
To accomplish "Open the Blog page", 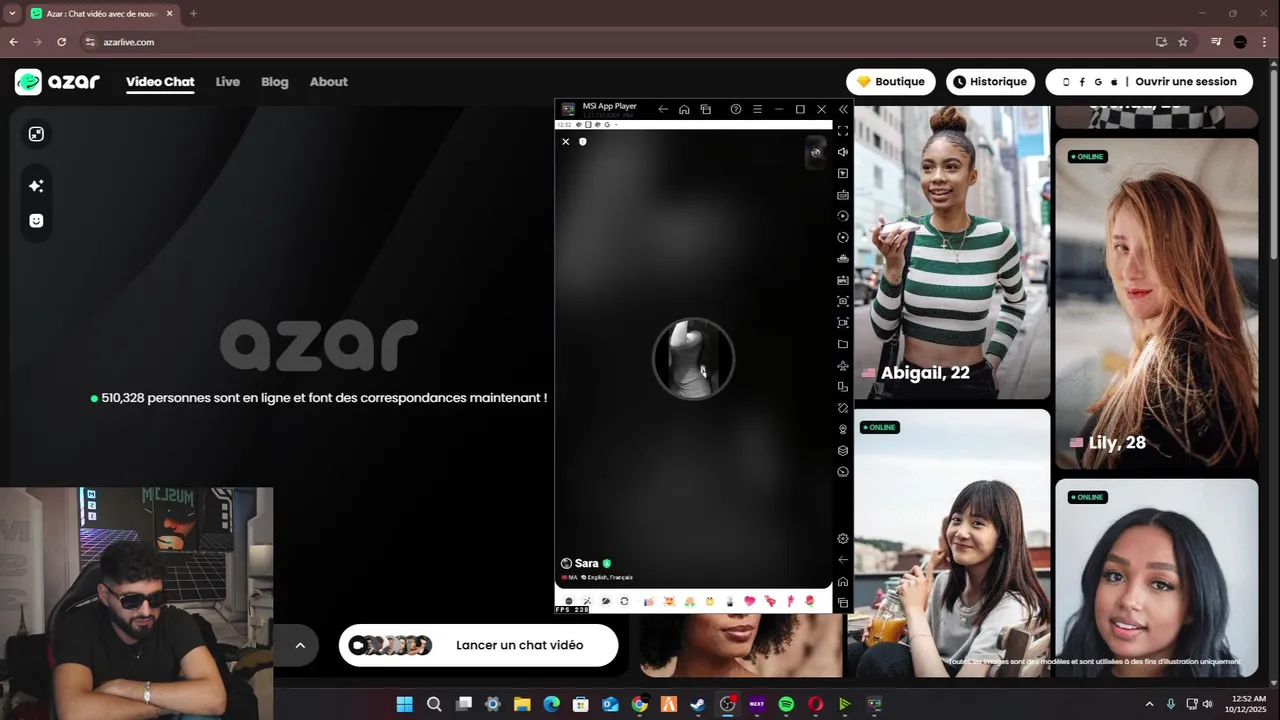I will click(275, 82).
